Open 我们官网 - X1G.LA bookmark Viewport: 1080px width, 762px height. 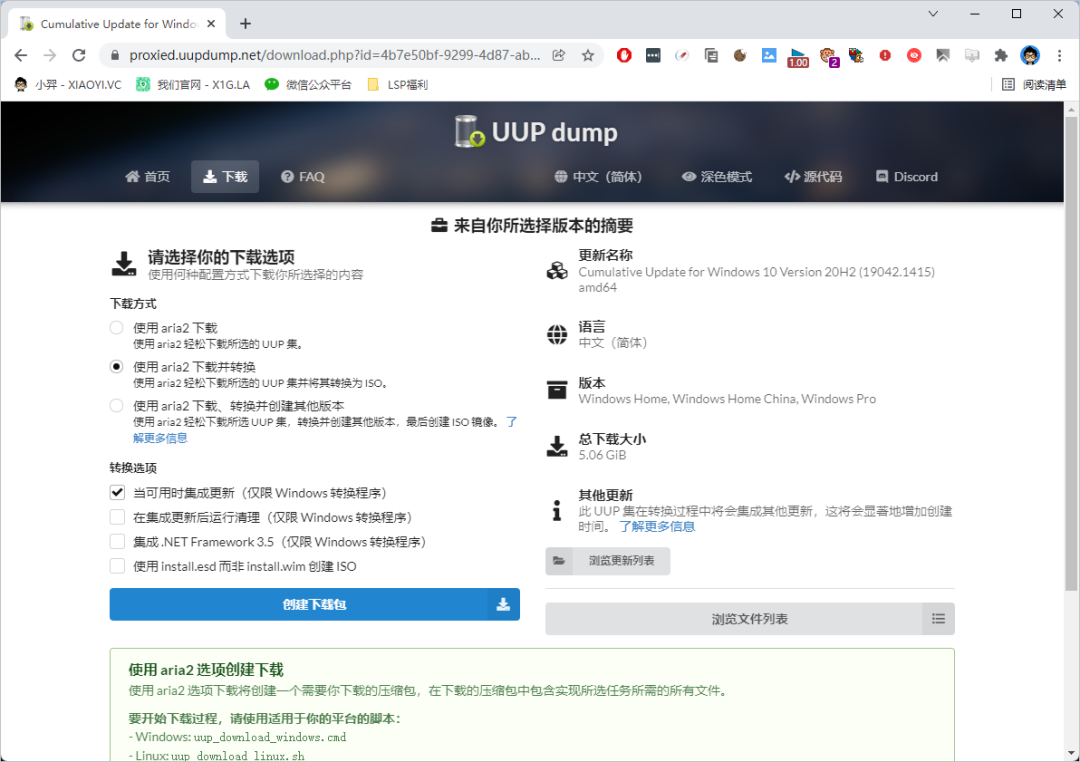[x=193, y=84]
